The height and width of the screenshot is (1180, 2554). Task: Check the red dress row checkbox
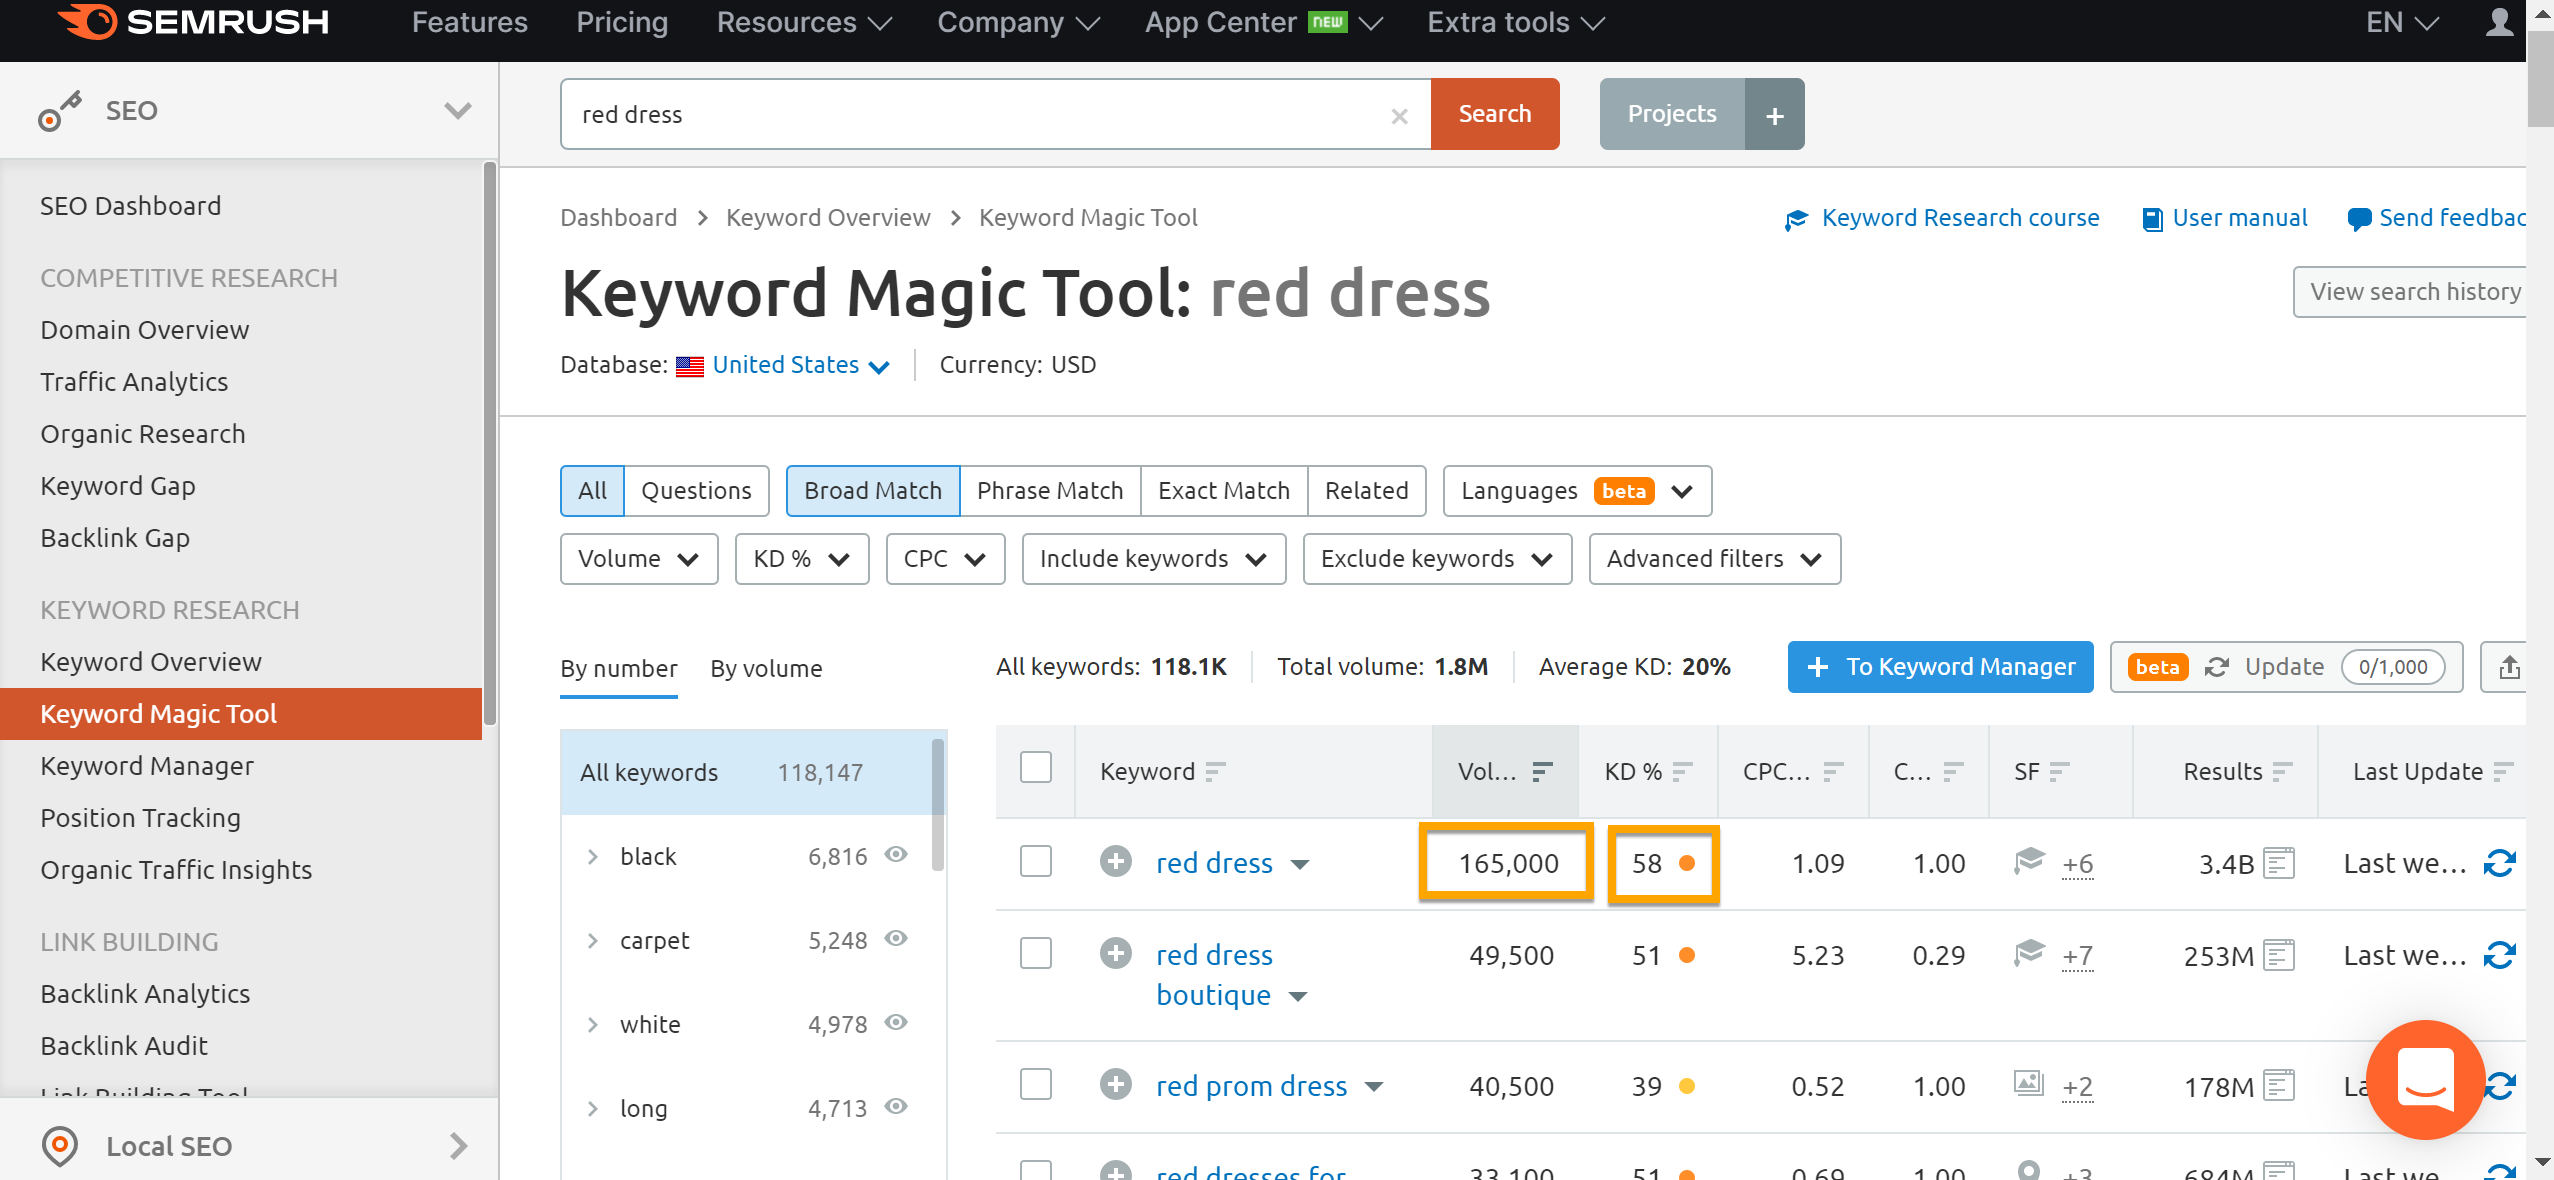click(1034, 862)
